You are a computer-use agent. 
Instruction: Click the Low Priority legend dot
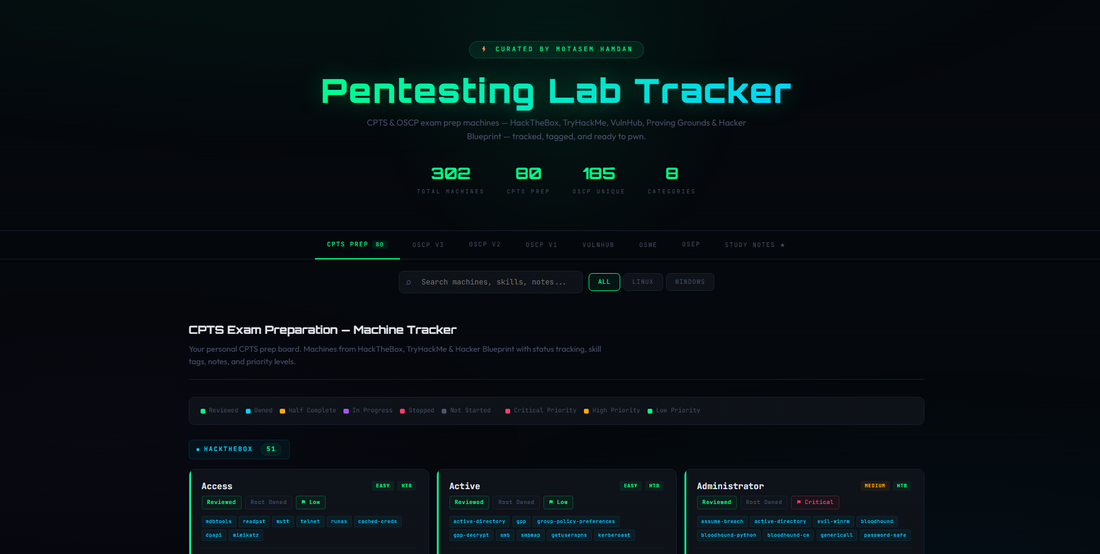point(650,411)
